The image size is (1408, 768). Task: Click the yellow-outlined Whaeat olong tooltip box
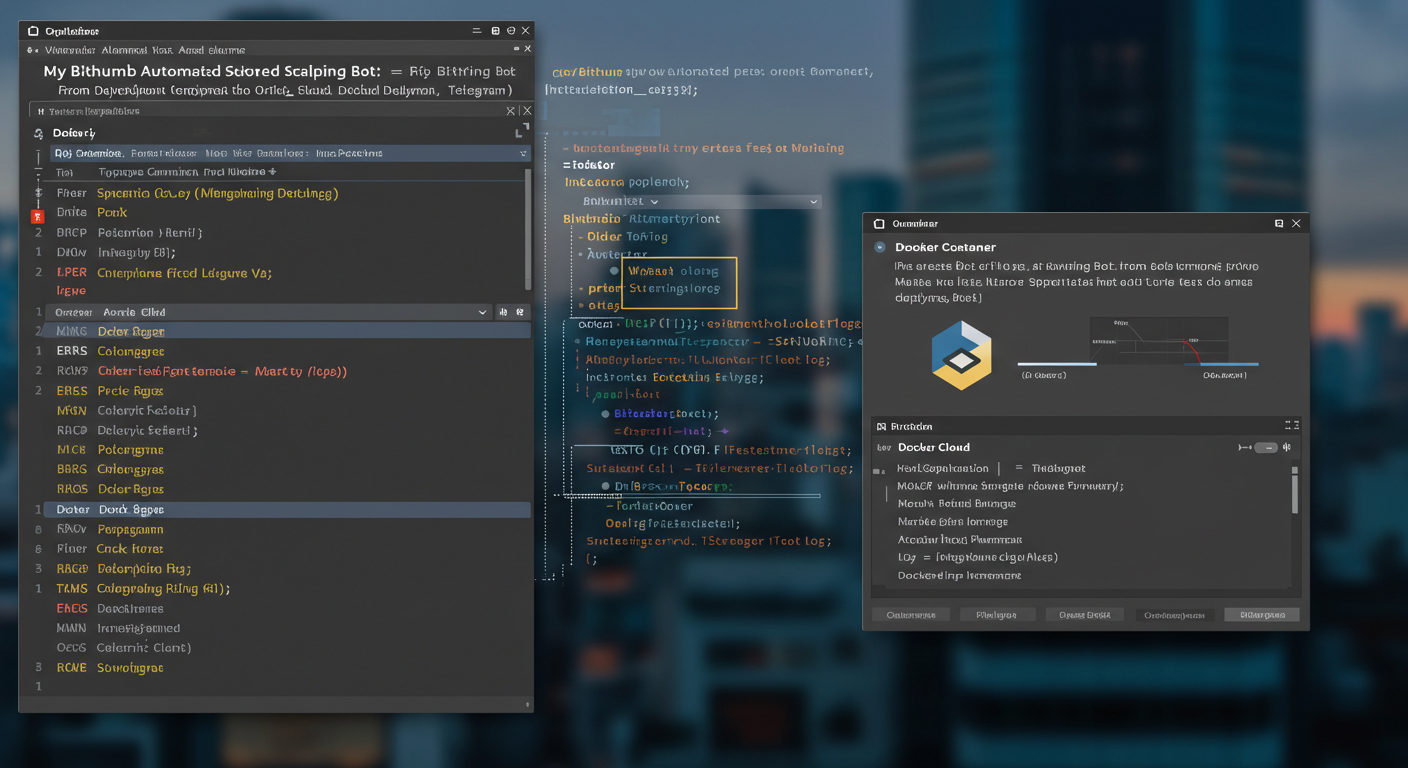(x=680, y=282)
